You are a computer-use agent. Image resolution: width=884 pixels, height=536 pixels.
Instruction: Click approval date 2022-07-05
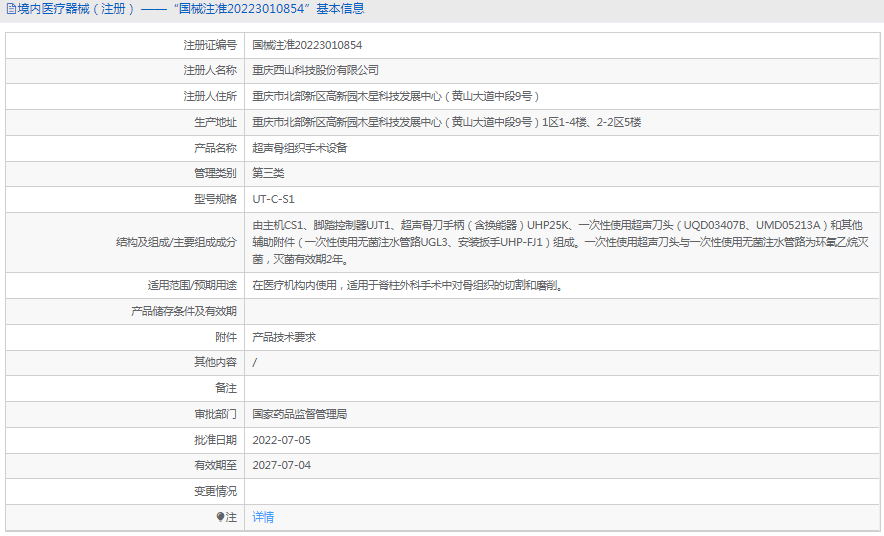point(281,440)
